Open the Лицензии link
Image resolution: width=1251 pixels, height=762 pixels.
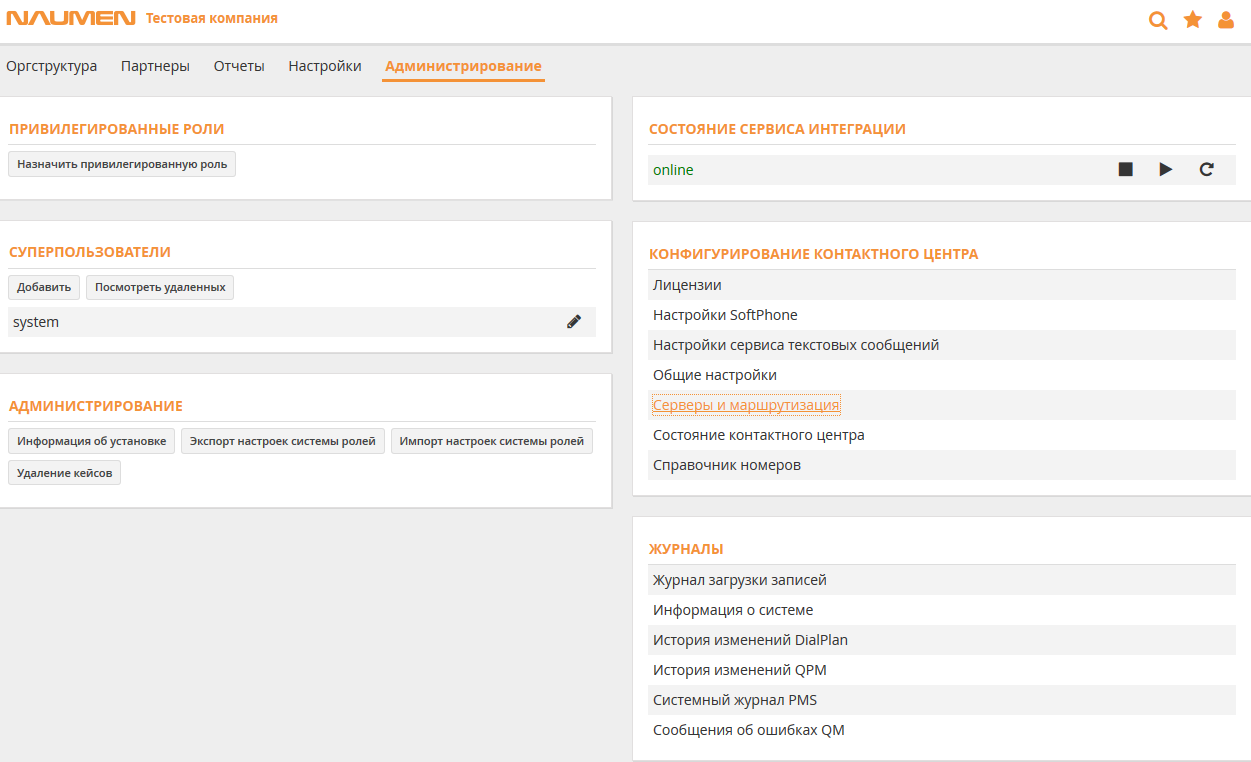click(x=687, y=285)
